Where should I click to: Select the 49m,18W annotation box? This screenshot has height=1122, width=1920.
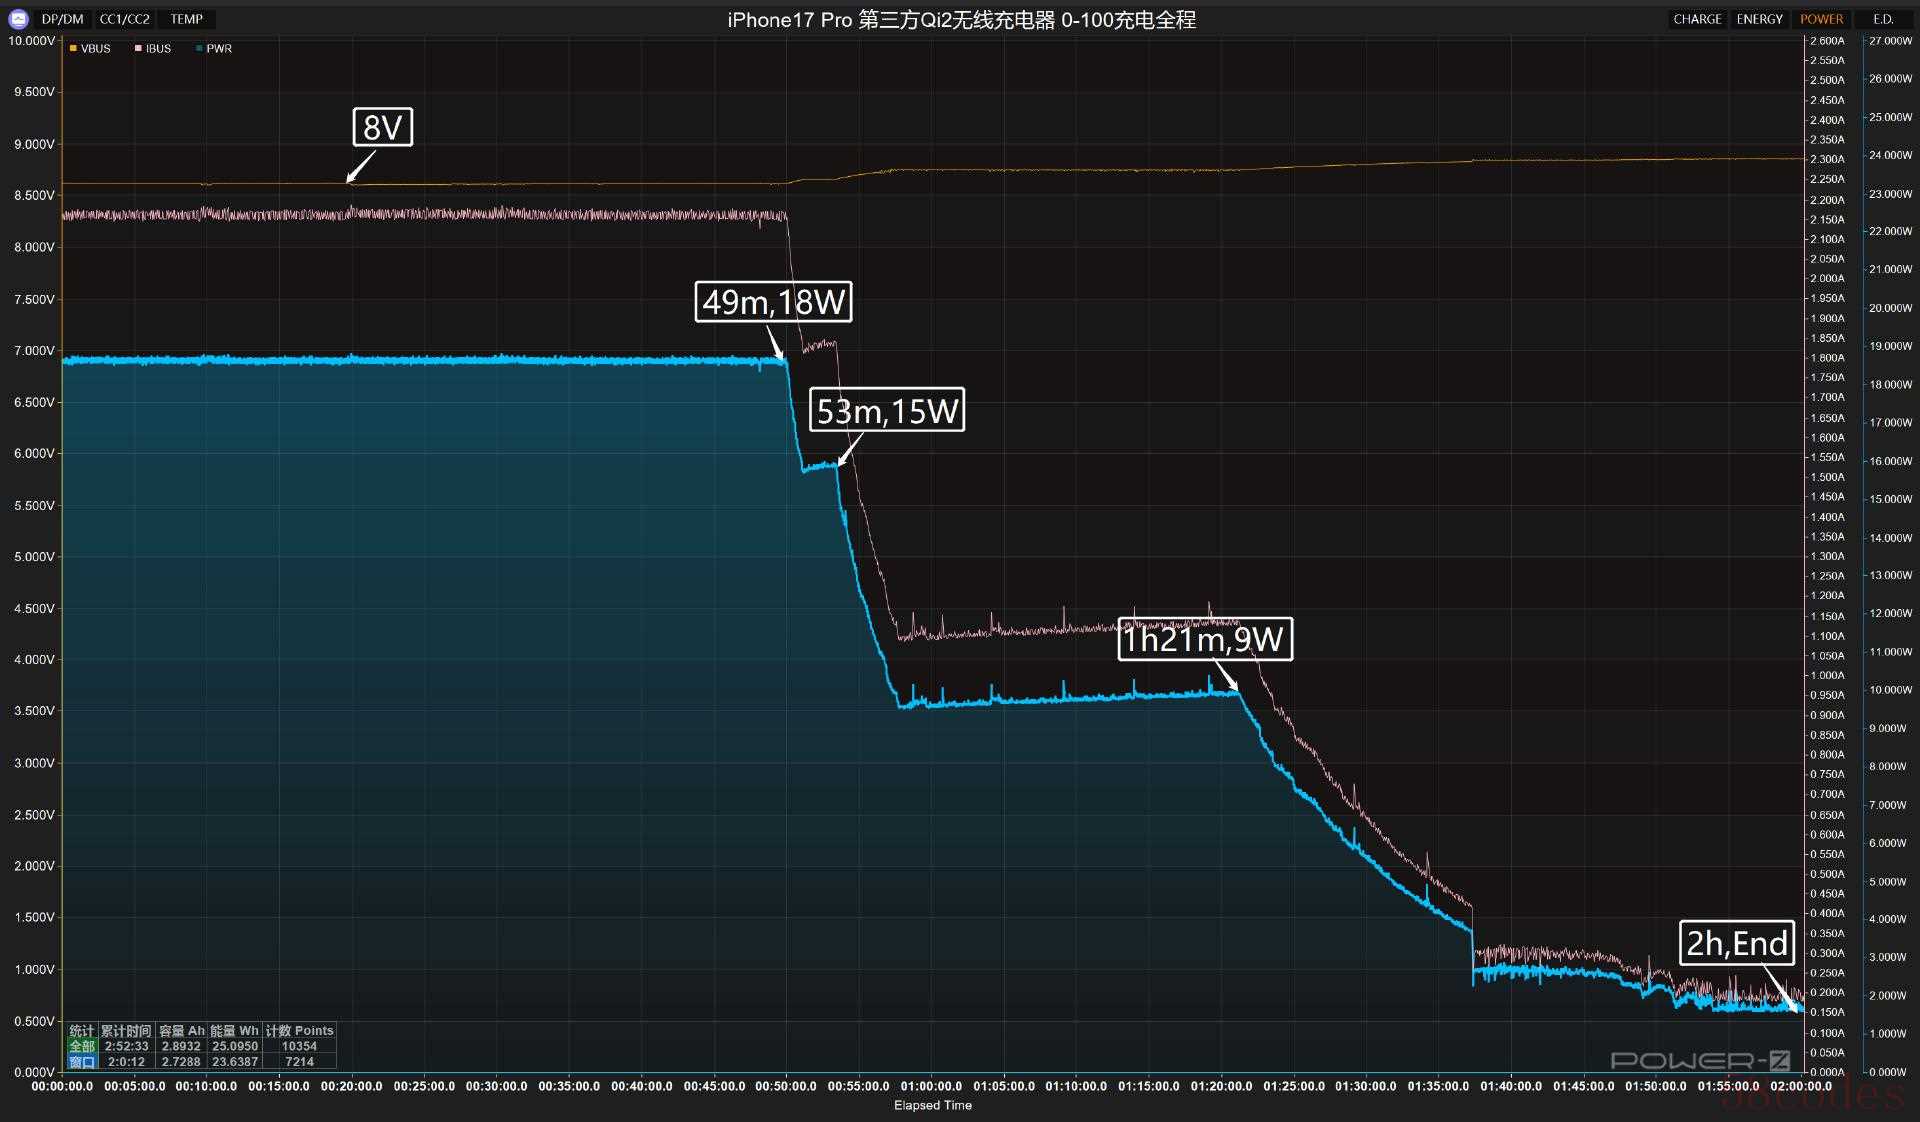click(x=773, y=301)
